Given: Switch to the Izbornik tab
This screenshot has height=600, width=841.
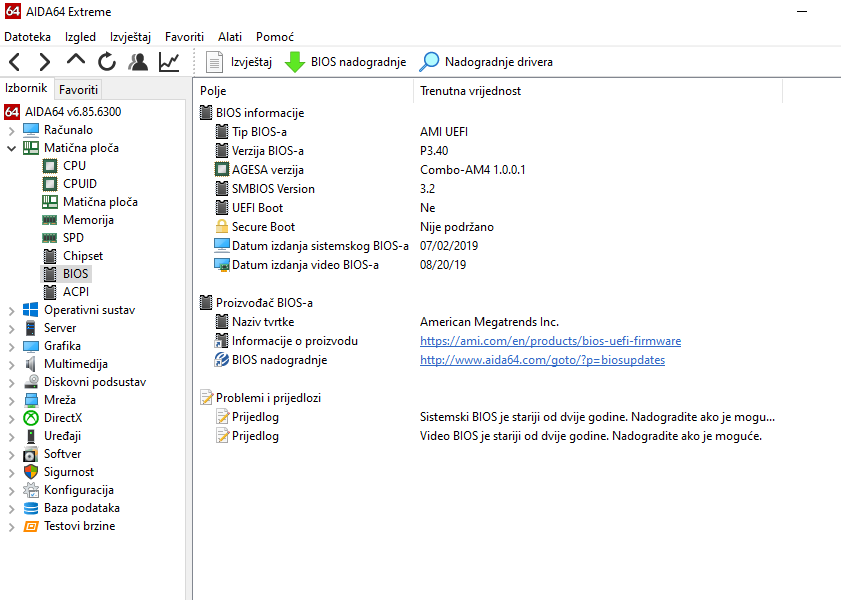Looking at the screenshot, I should point(26,88).
